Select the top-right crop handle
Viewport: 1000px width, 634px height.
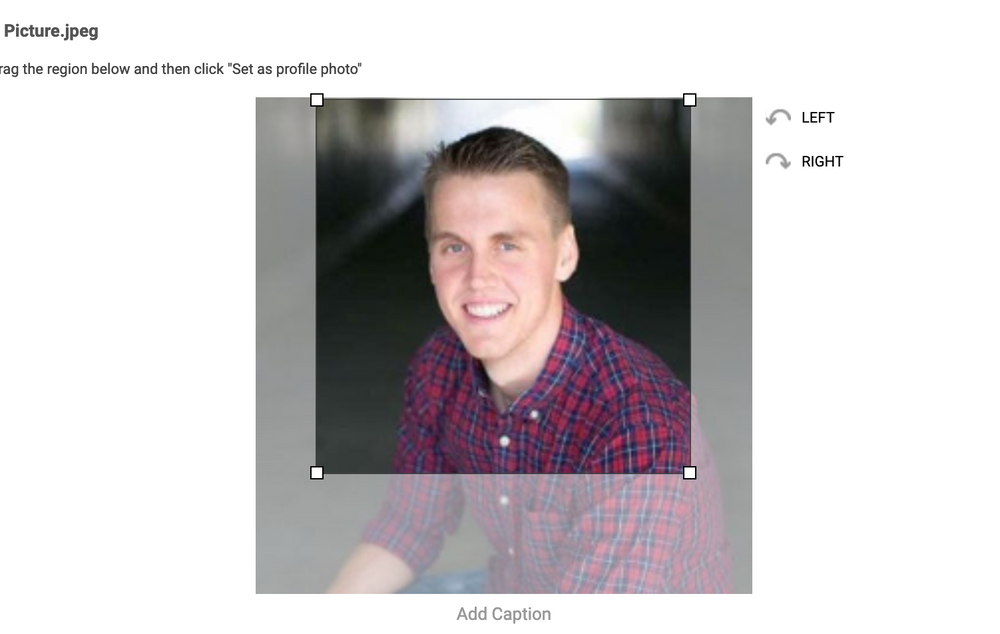point(690,99)
